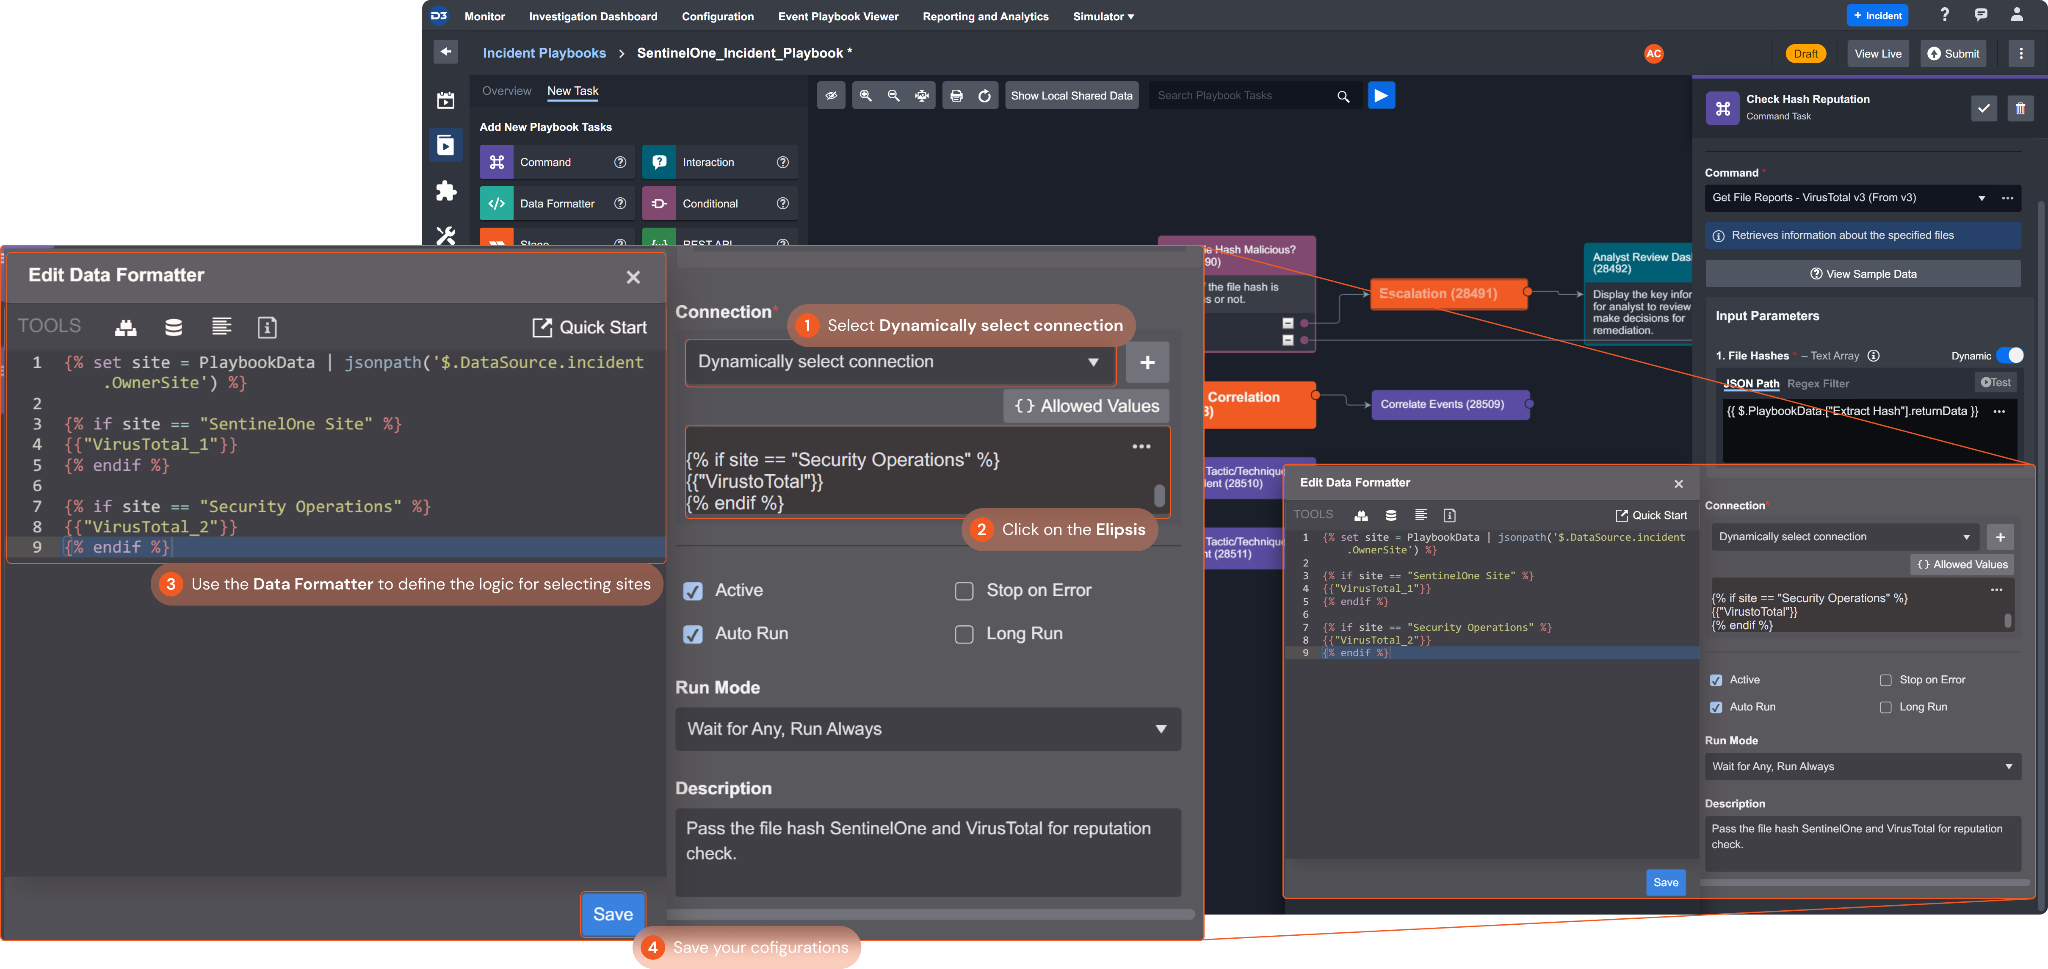The height and width of the screenshot is (969, 2048).
Task: Expand the Simulator menu dropdown
Action: pos(1103,16)
